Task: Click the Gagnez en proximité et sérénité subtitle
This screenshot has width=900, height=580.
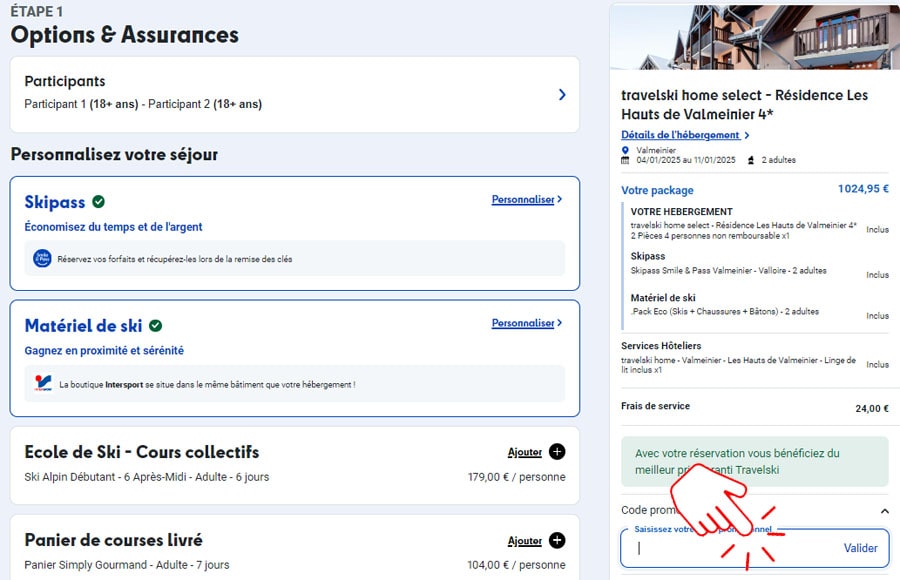Action: click(x=104, y=350)
